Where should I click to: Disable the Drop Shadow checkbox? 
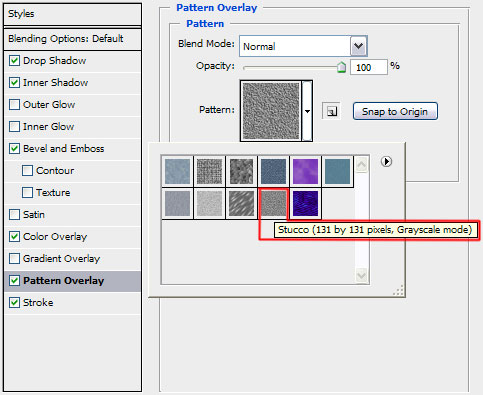[x=14, y=61]
